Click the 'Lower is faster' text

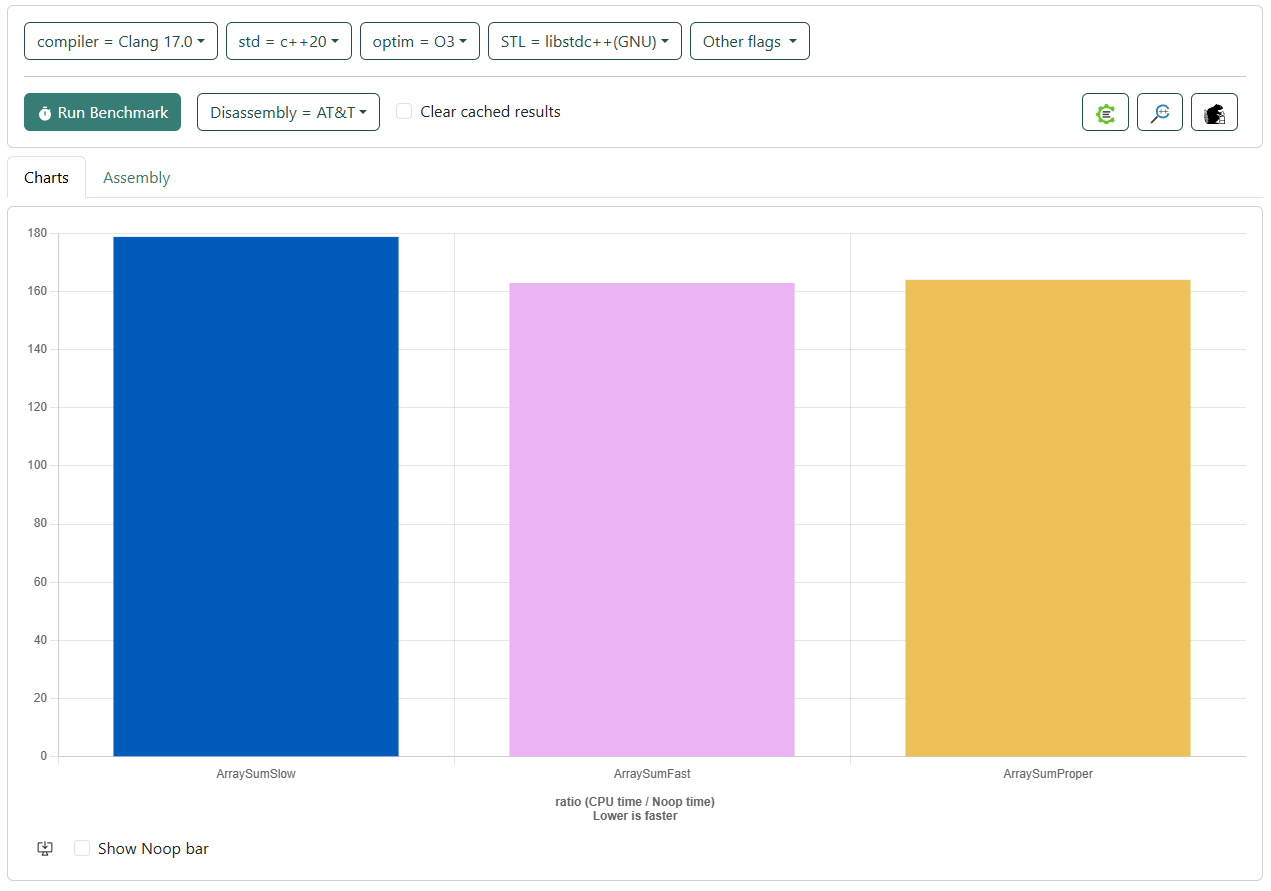point(635,816)
